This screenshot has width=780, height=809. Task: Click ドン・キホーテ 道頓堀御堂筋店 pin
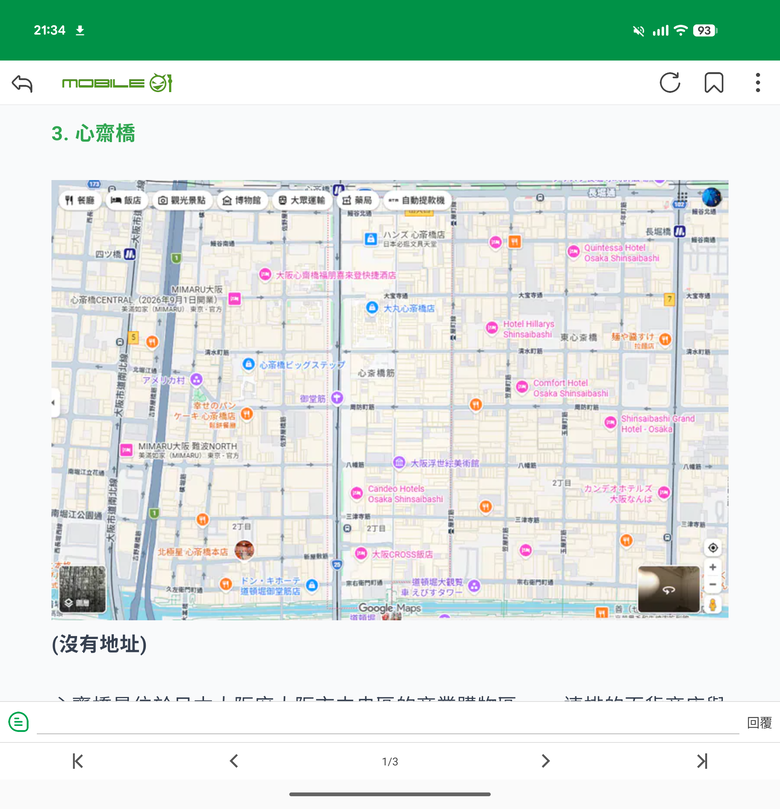point(312,585)
